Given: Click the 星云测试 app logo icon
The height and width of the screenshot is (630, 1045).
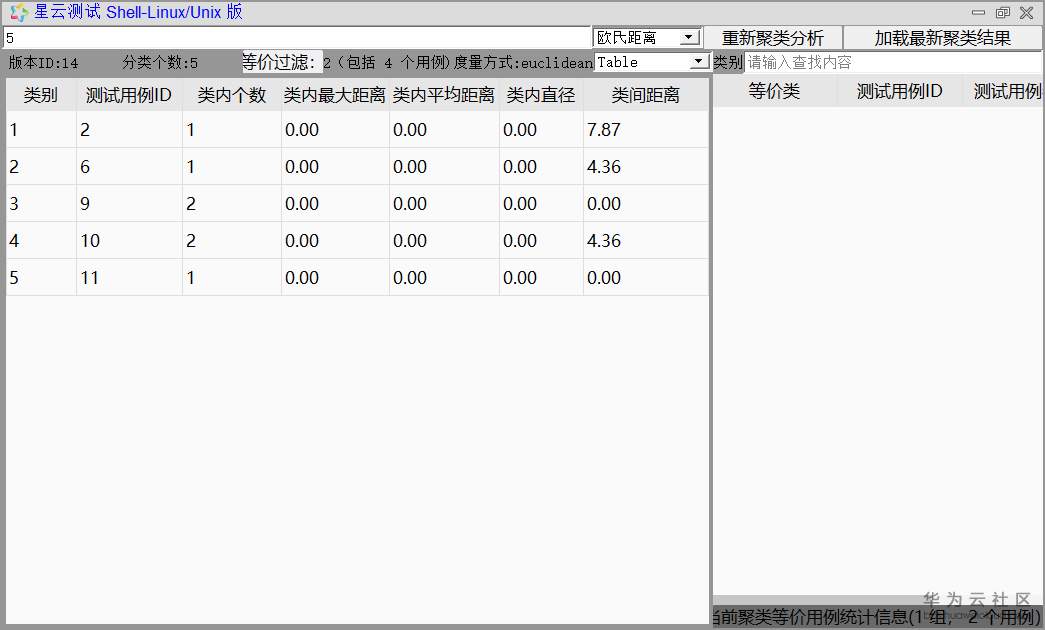Looking at the screenshot, I should coord(19,12).
